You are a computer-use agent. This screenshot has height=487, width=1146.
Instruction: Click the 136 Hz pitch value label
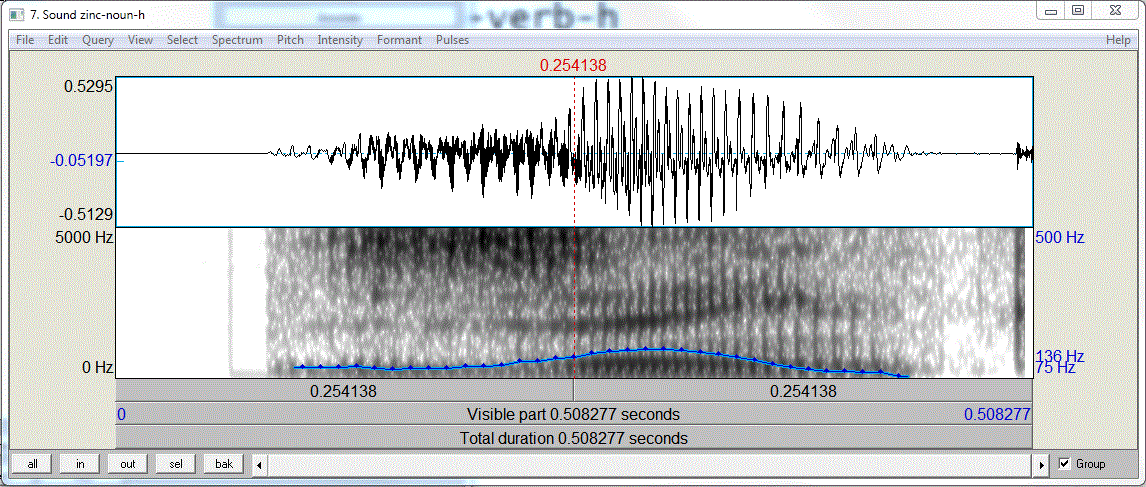pos(1059,356)
